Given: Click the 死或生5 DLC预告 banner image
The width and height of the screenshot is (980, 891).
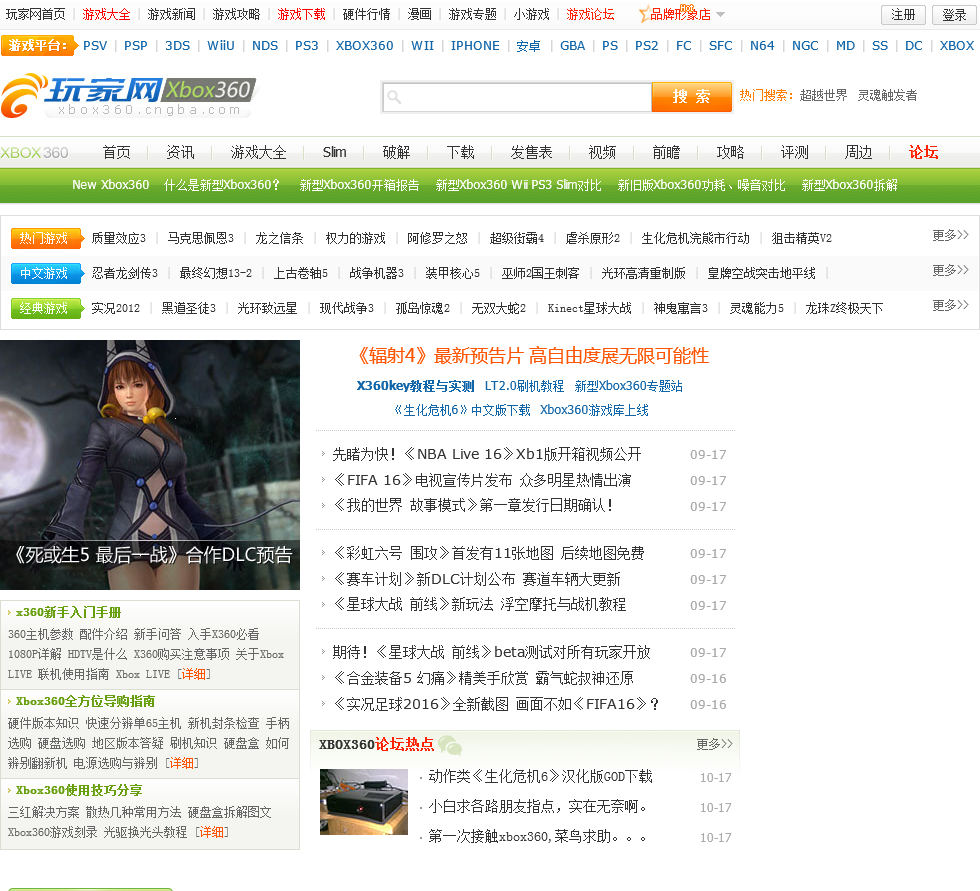Looking at the screenshot, I should (x=150, y=464).
